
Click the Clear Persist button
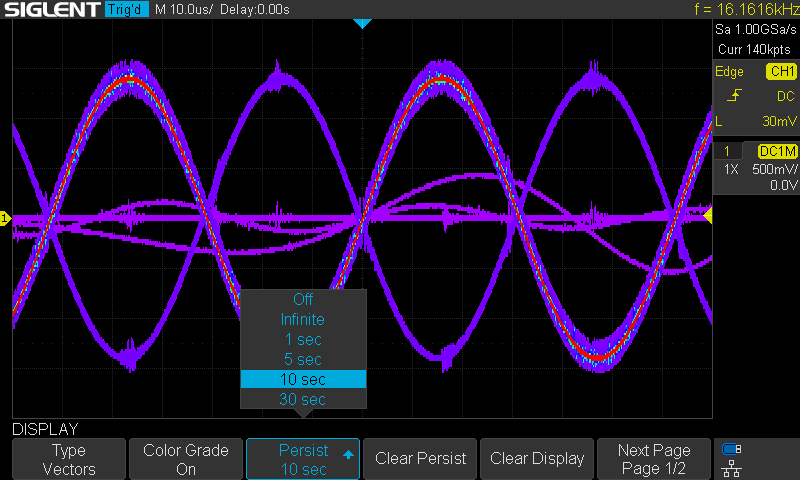420,459
